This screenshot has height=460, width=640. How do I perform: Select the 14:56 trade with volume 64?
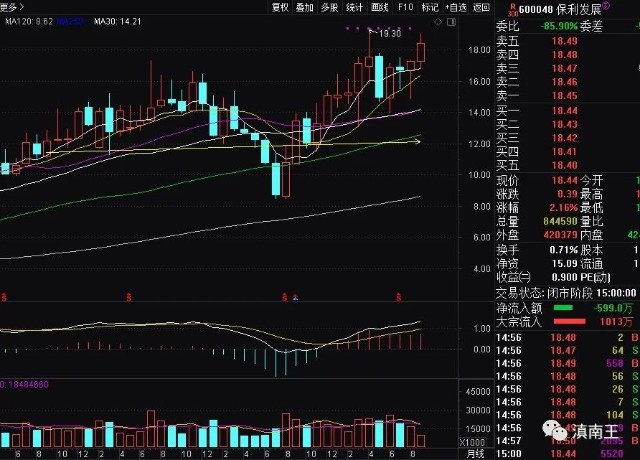567,351
